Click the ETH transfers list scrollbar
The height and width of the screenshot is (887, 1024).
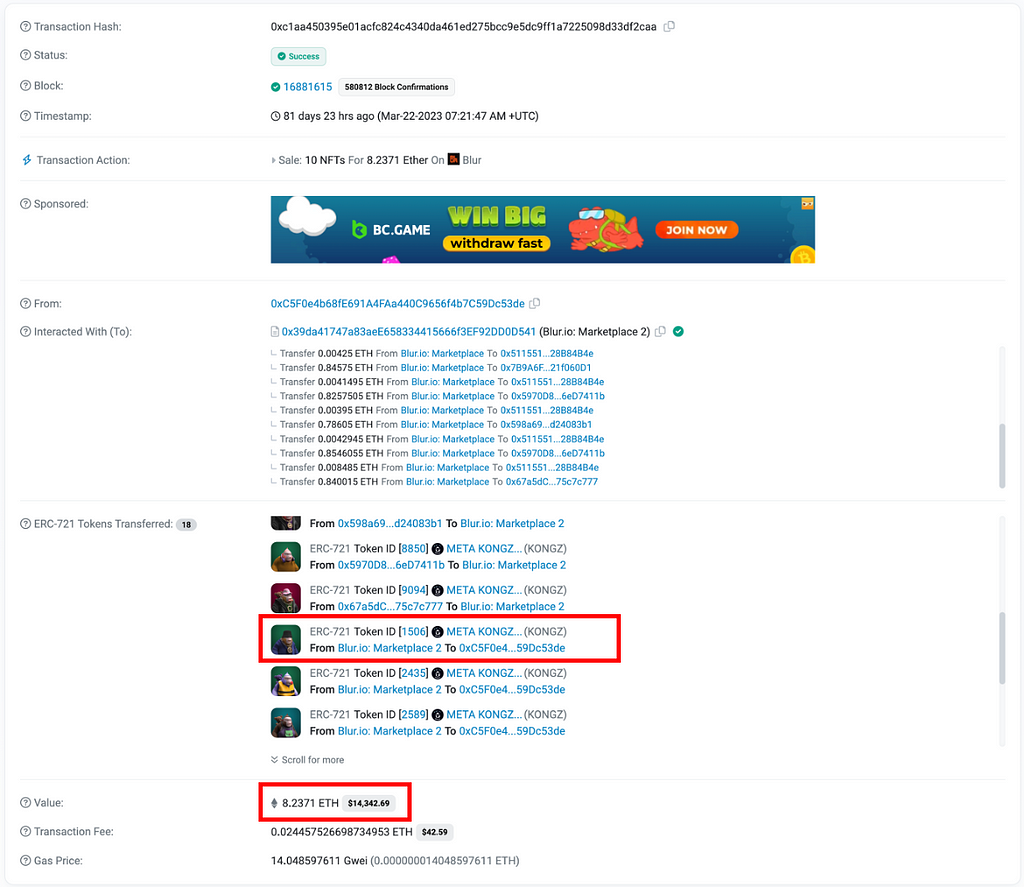click(1002, 455)
